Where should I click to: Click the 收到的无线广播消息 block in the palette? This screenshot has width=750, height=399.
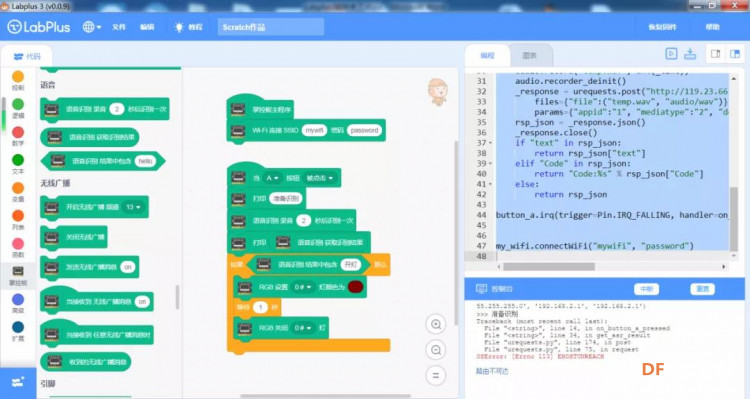coord(86,362)
